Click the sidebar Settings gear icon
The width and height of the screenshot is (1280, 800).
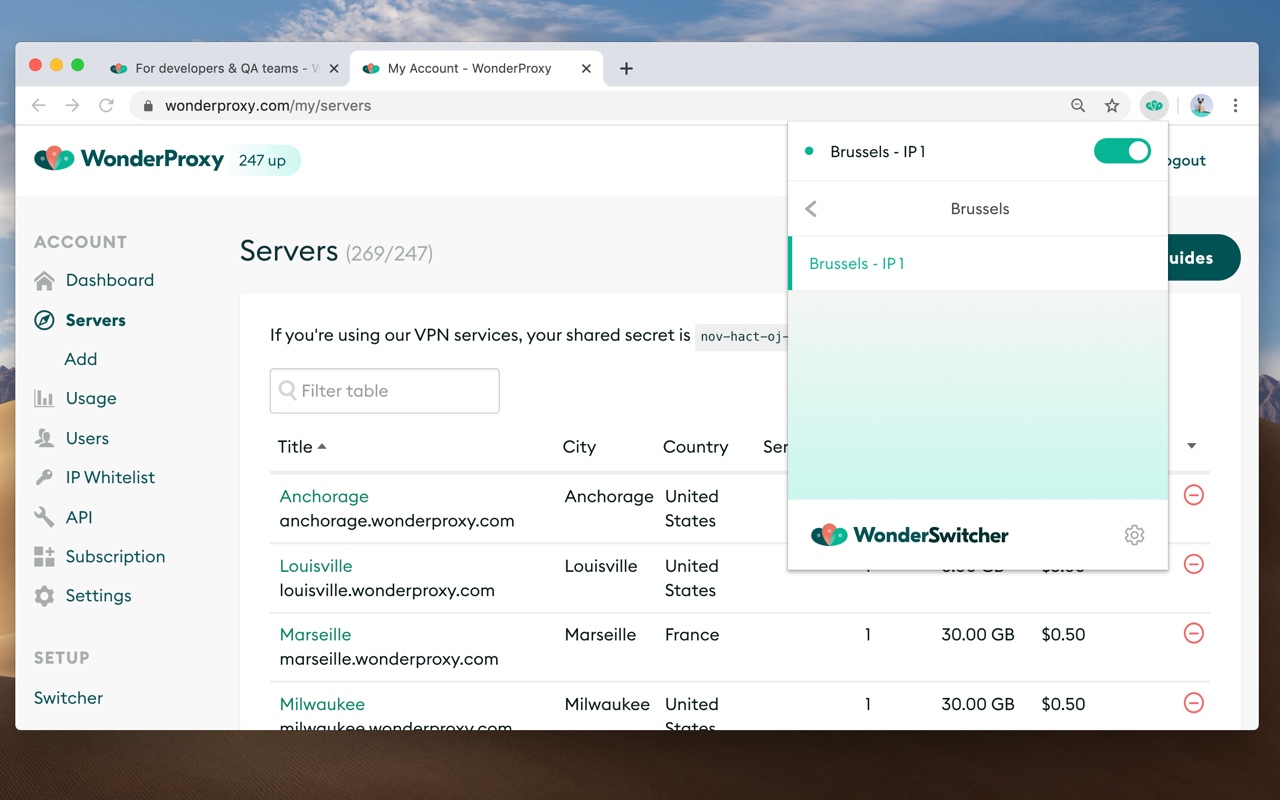[44, 596]
